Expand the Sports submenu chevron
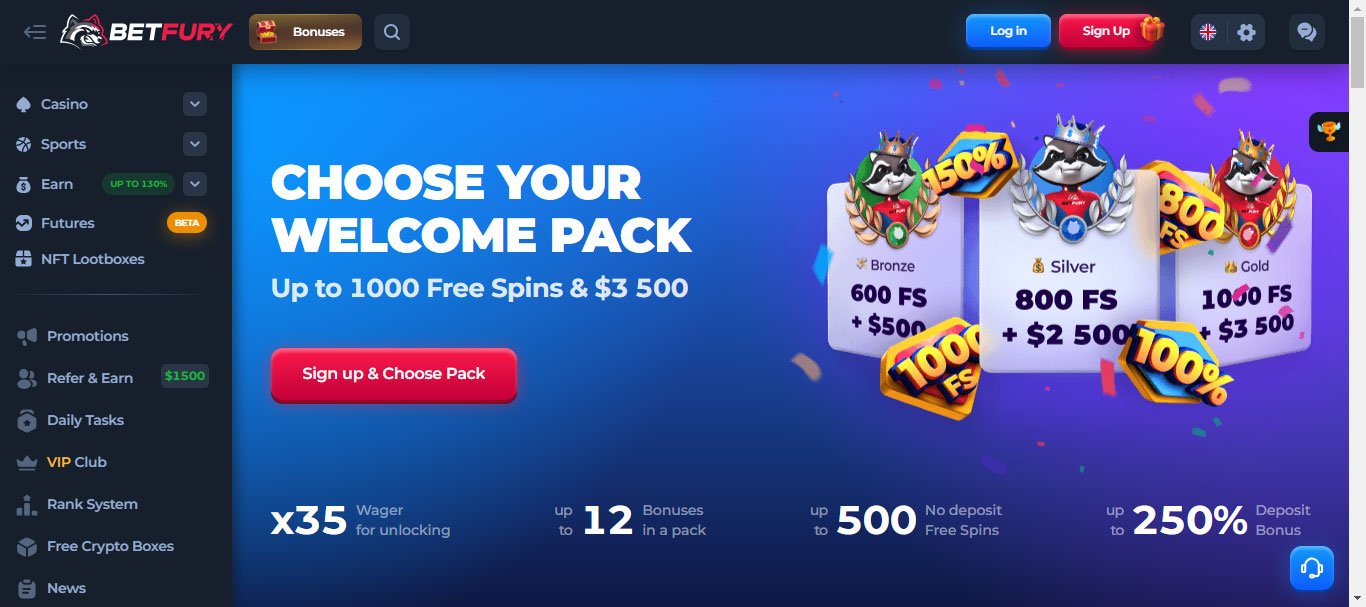This screenshot has height=607, width=1366. [195, 144]
